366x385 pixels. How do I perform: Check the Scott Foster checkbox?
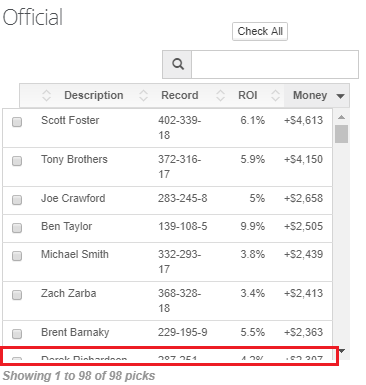17,122
